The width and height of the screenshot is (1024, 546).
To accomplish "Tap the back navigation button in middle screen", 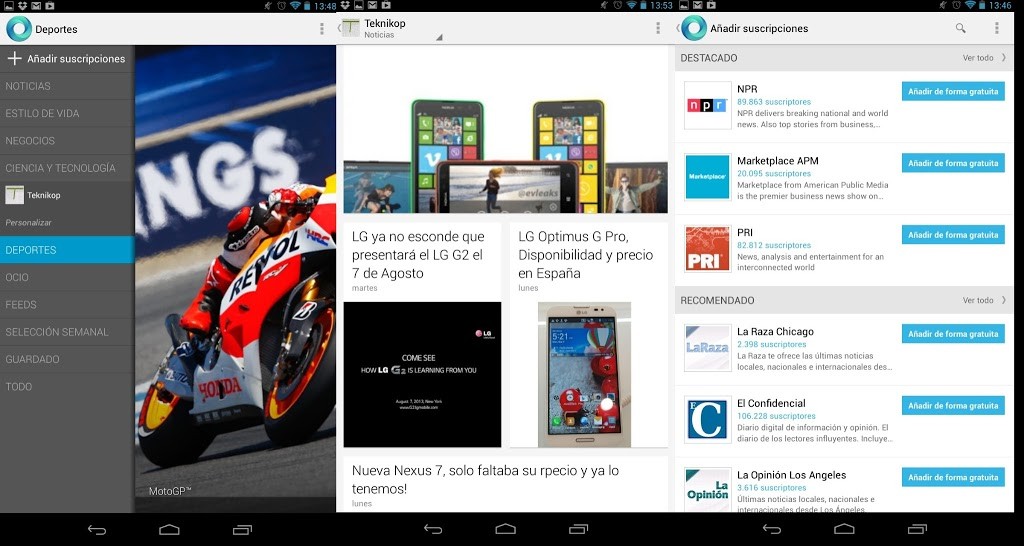I will pyautogui.click(x=433, y=530).
